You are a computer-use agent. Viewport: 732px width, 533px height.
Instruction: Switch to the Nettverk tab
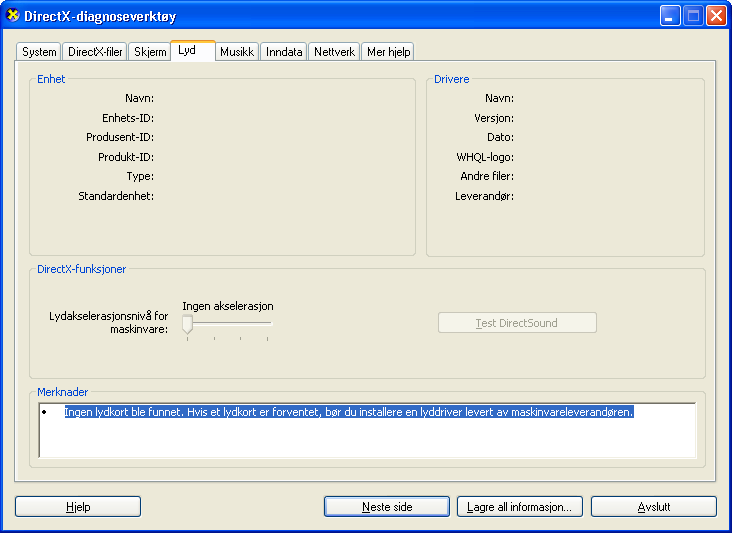[x=334, y=52]
